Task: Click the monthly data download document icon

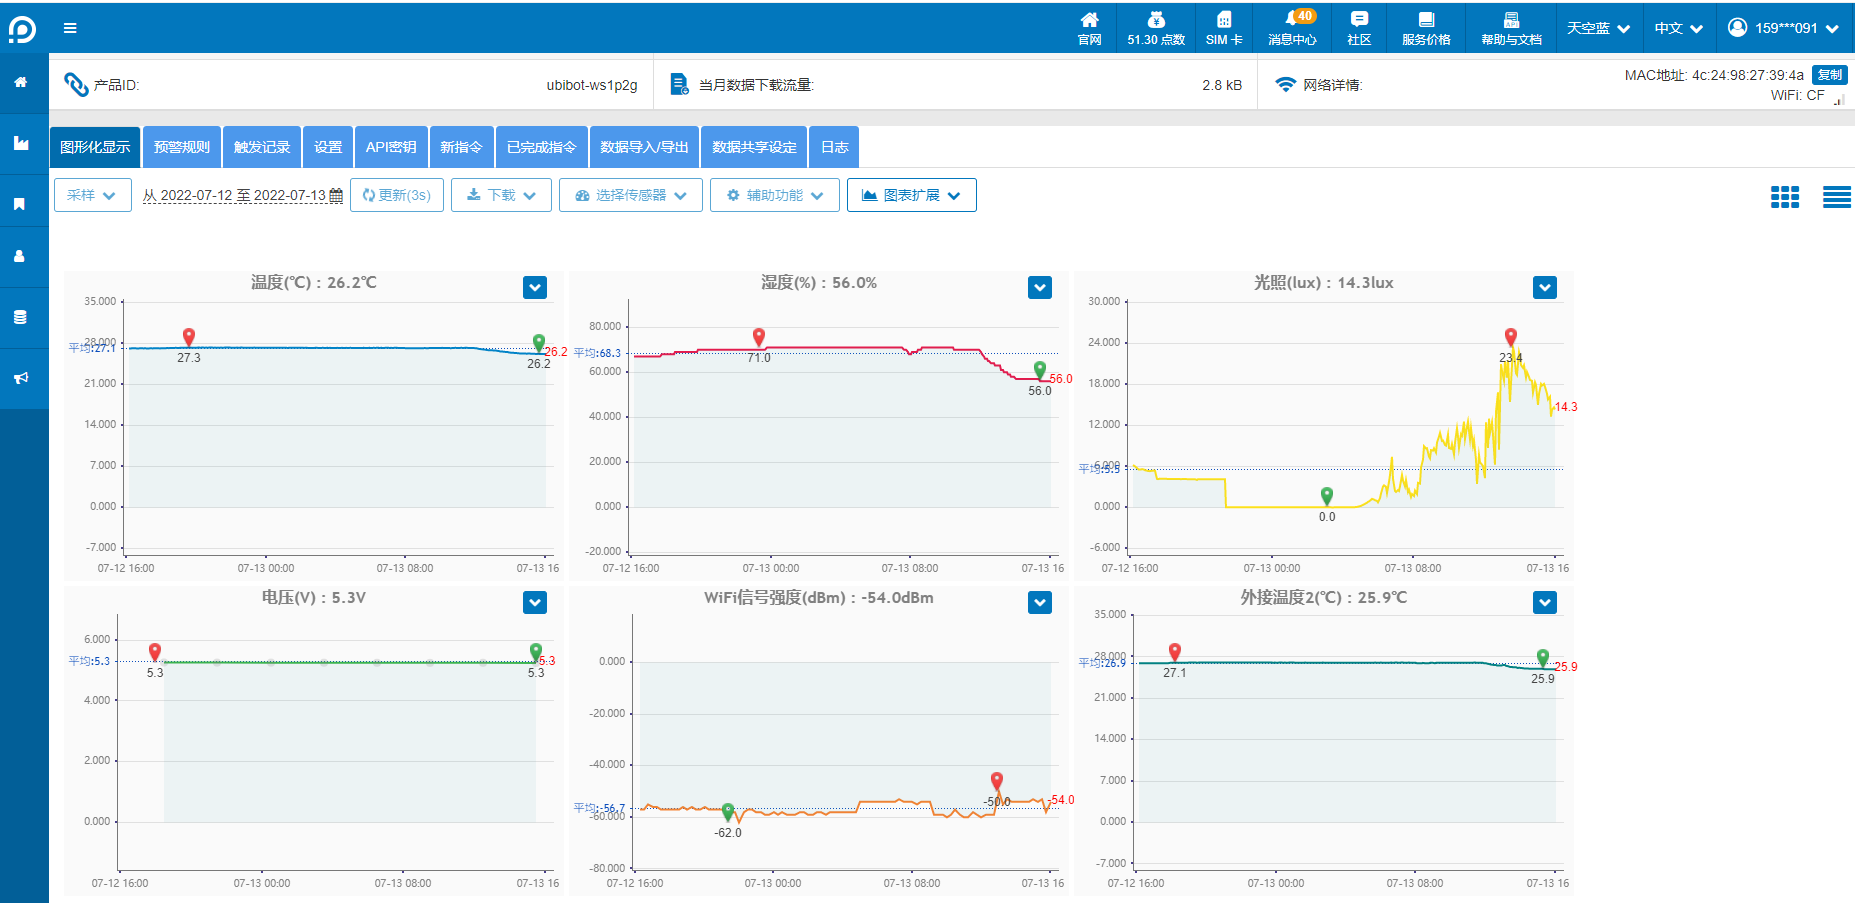Action: tap(679, 85)
